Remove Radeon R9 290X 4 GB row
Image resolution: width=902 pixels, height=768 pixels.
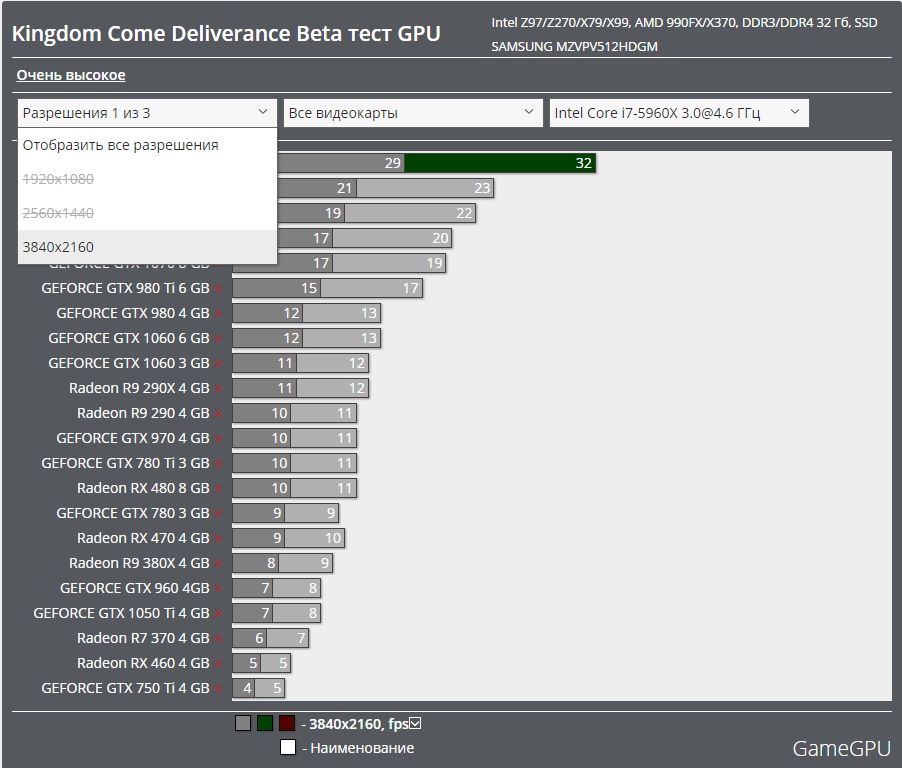219,389
